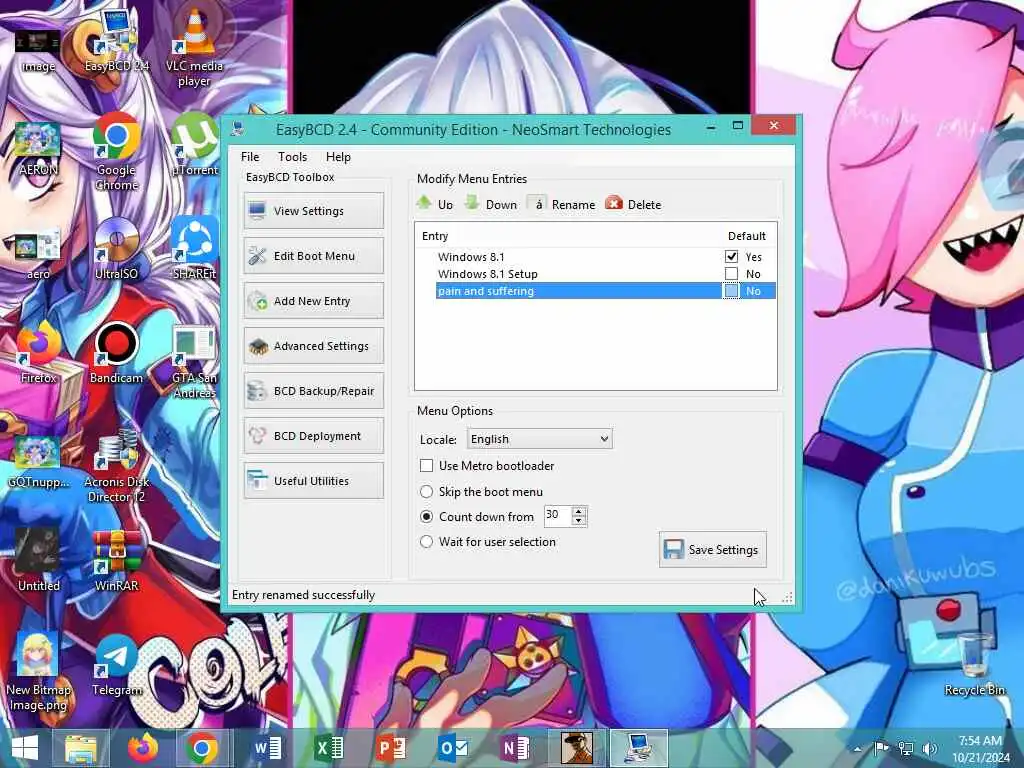Viewport: 1024px width, 768px height.
Task: Check default box for Windows 8.1 Setup
Action: pyautogui.click(x=731, y=274)
